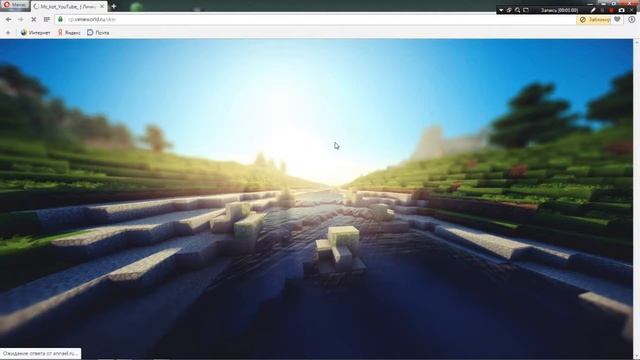Viewport: 640px width, 360px height.
Task: Take a screenshot with camera icon
Action: pyautogui.click(x=621, y=10)
